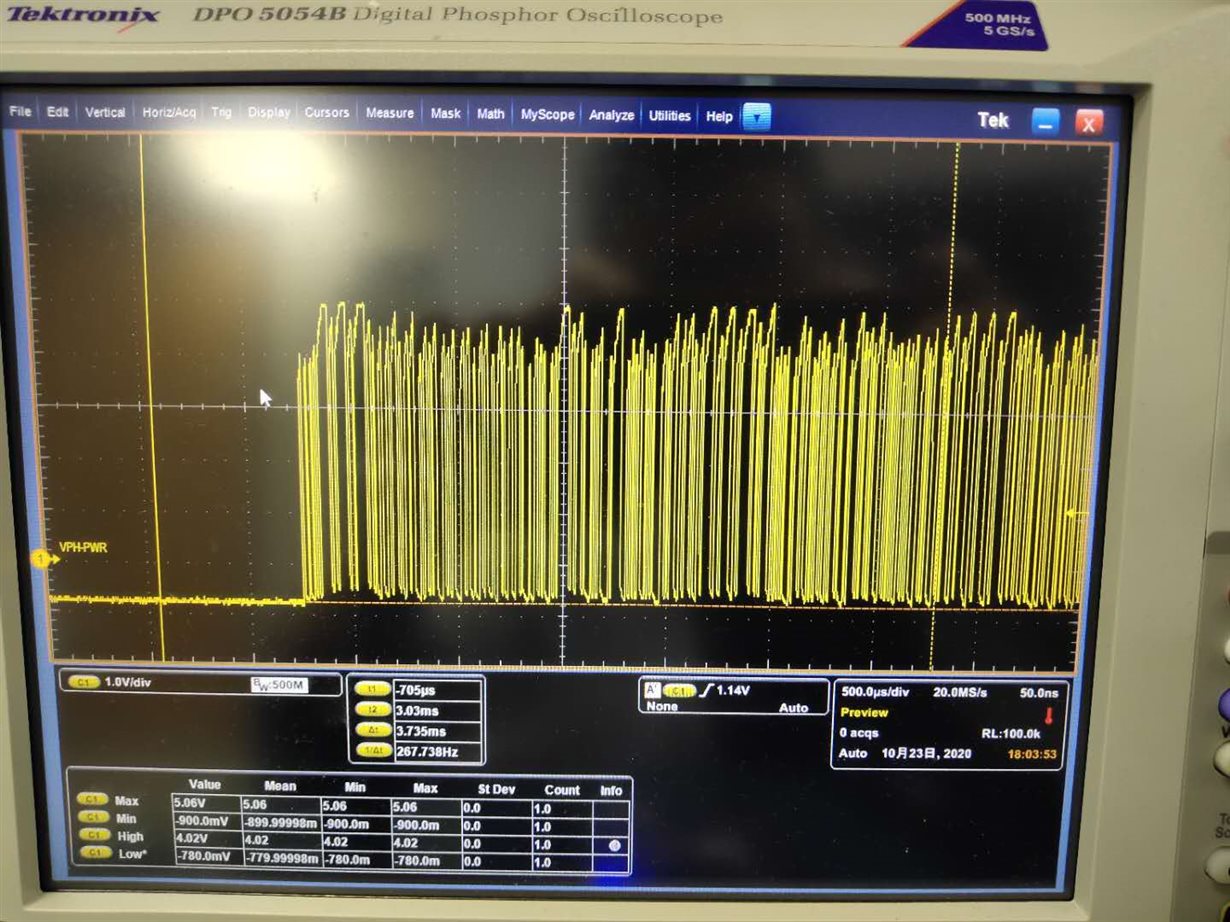Select the solid vertical cursor line near left
1230x922 pixels.
[x=152, y=400]
